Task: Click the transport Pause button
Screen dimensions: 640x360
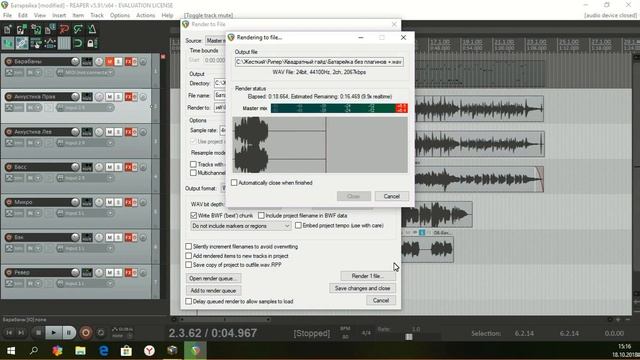Action: [69, 333]
